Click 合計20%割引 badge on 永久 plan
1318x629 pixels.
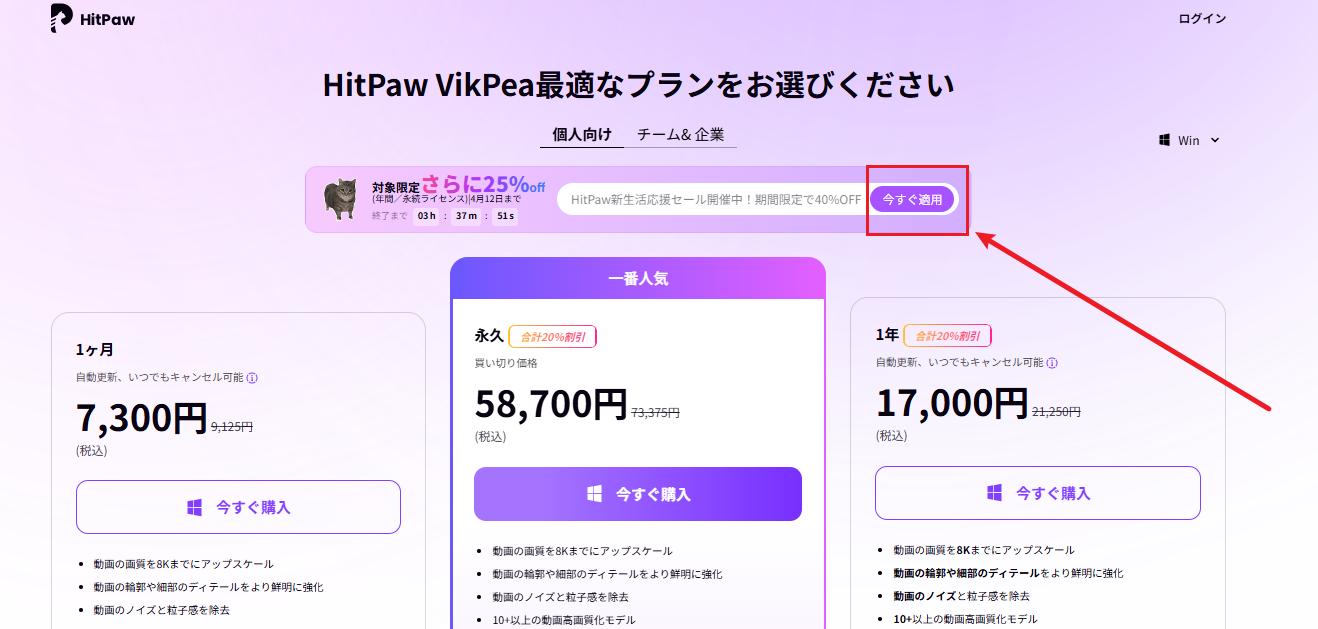pos(552,337)
